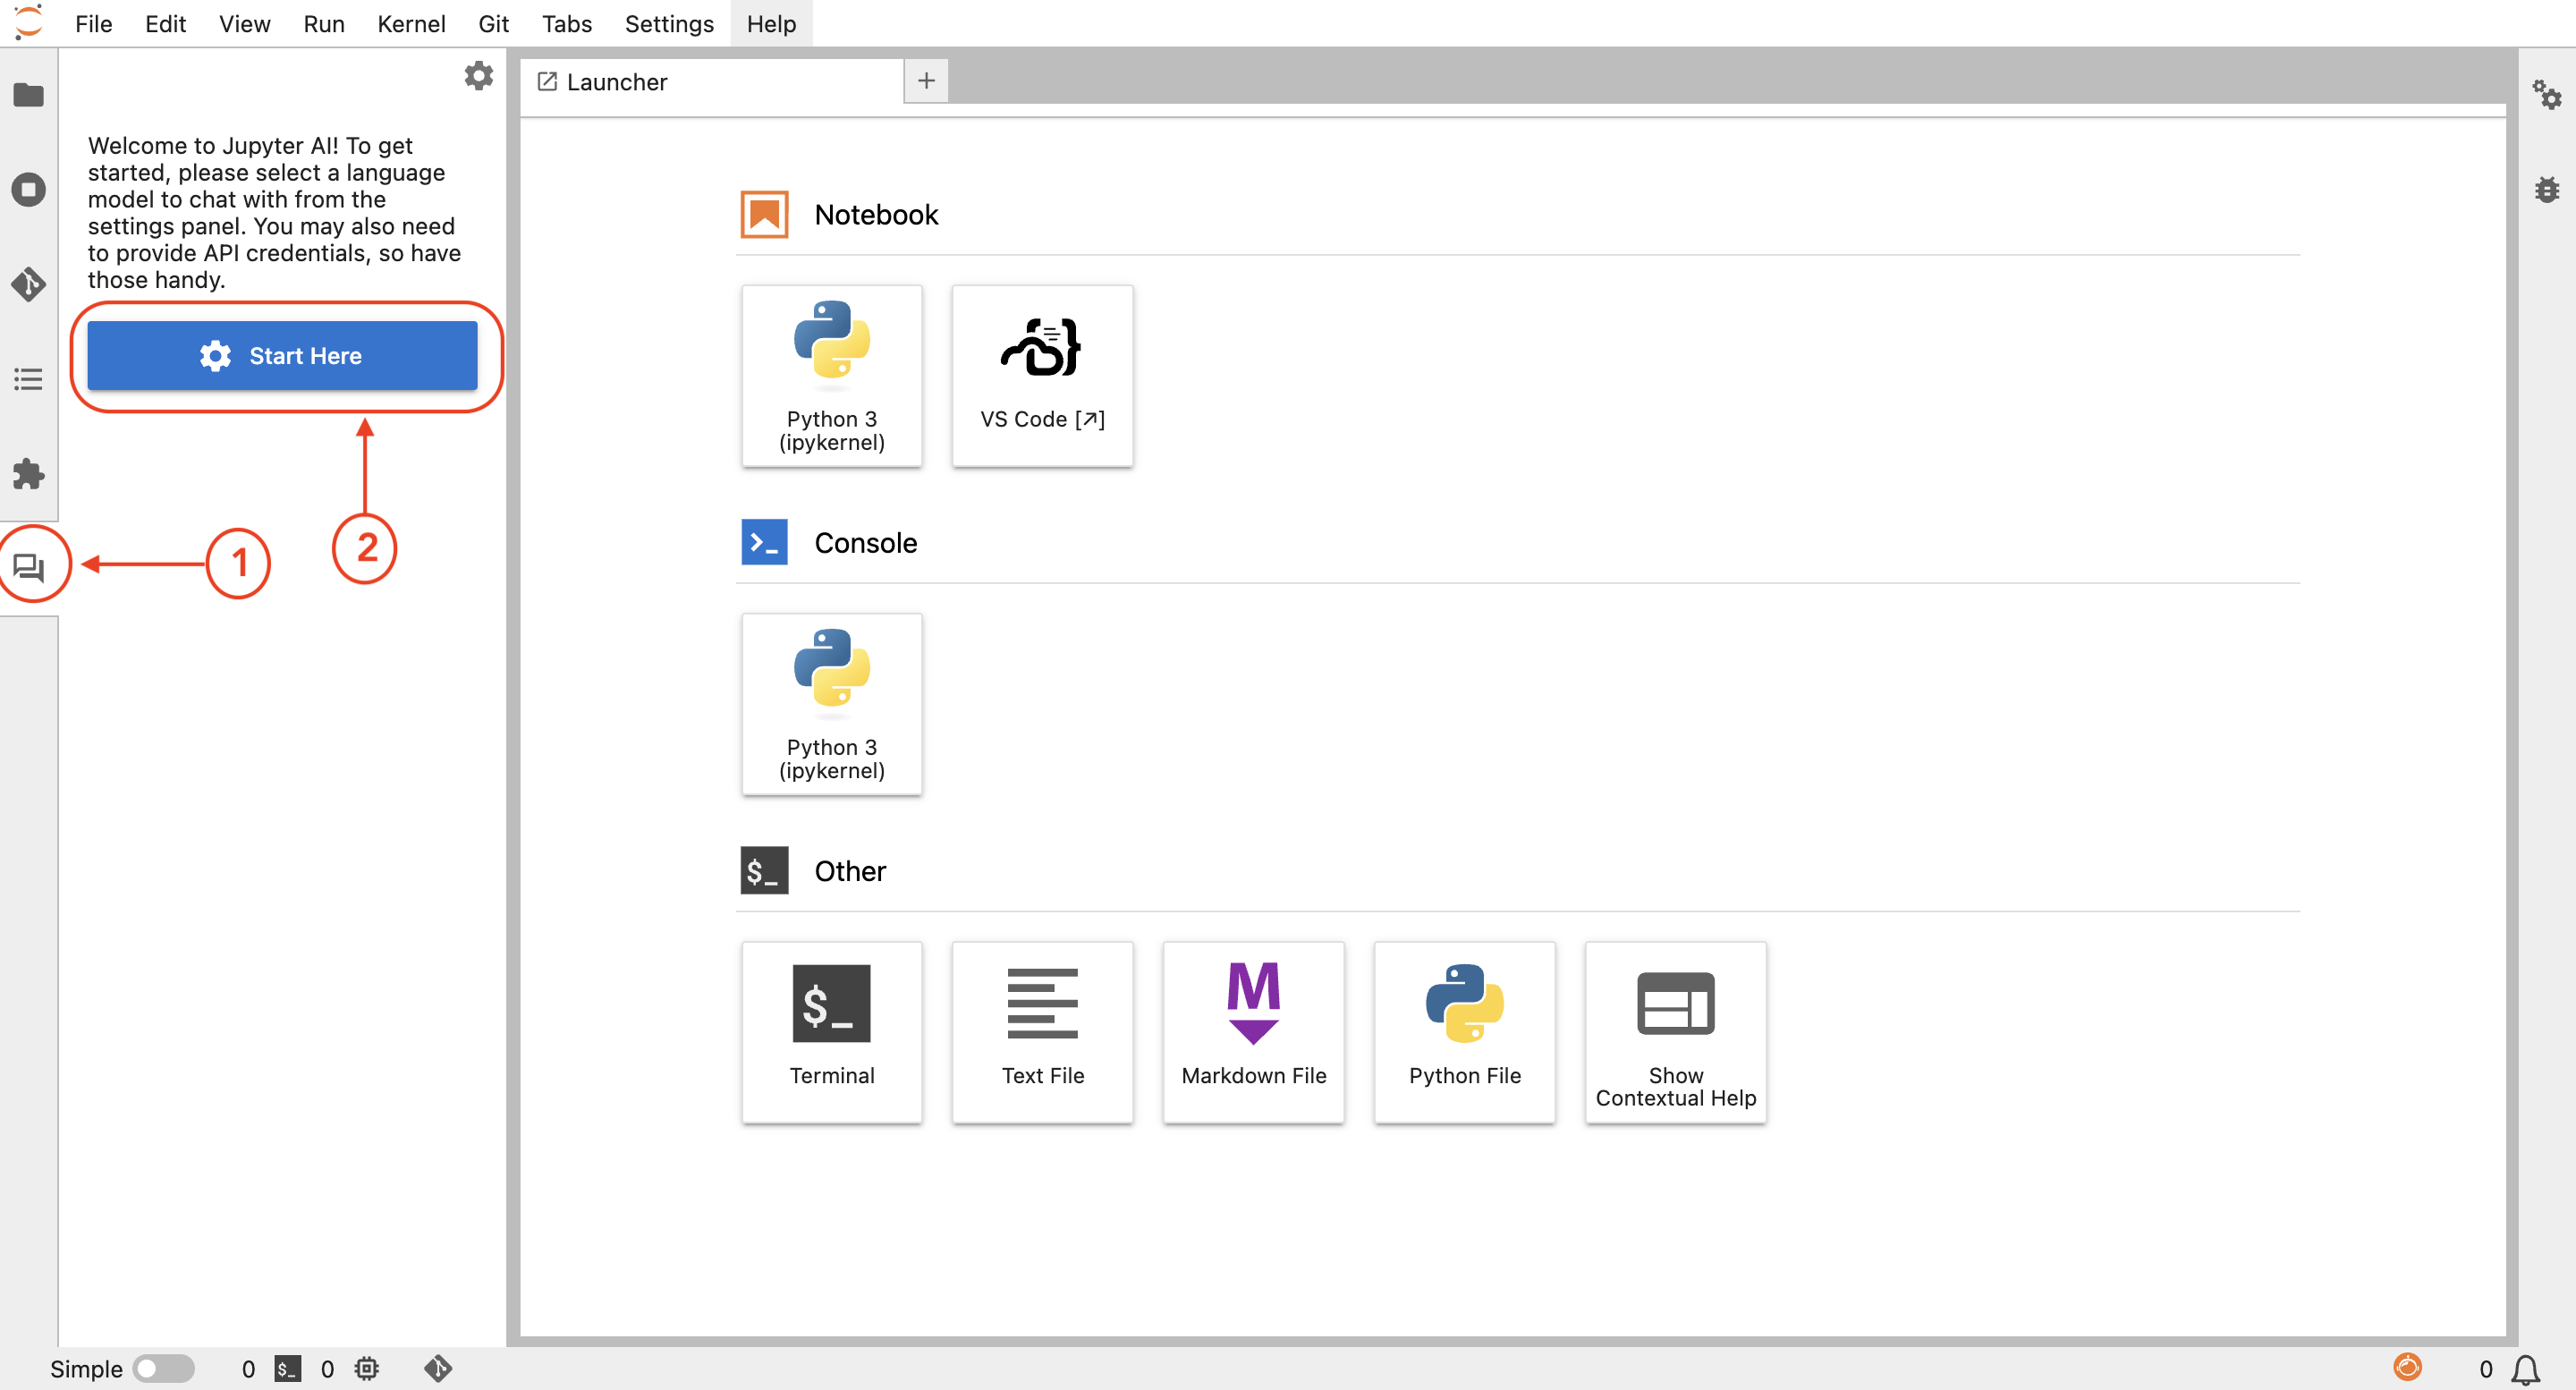The width and height of the screenshot is (2576, 1390).
Task: Click the JupyterLab logo icon
Action: [28, 22]
